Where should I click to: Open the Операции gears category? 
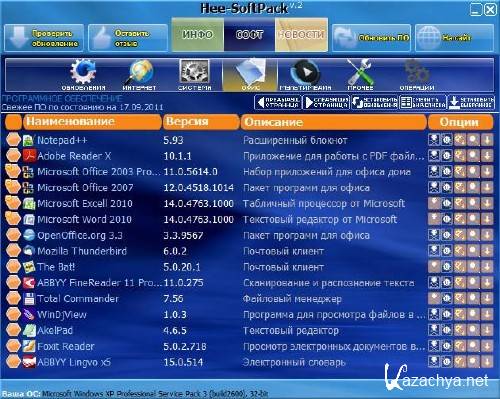(x=417, y=74)
